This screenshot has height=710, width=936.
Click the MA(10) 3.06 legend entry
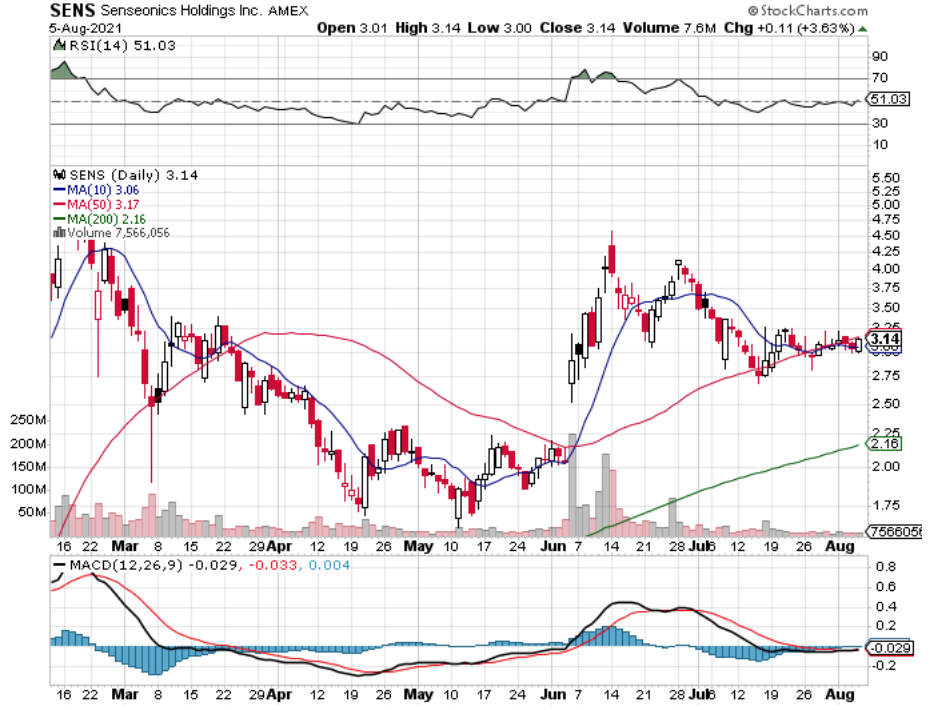point(103,190)
